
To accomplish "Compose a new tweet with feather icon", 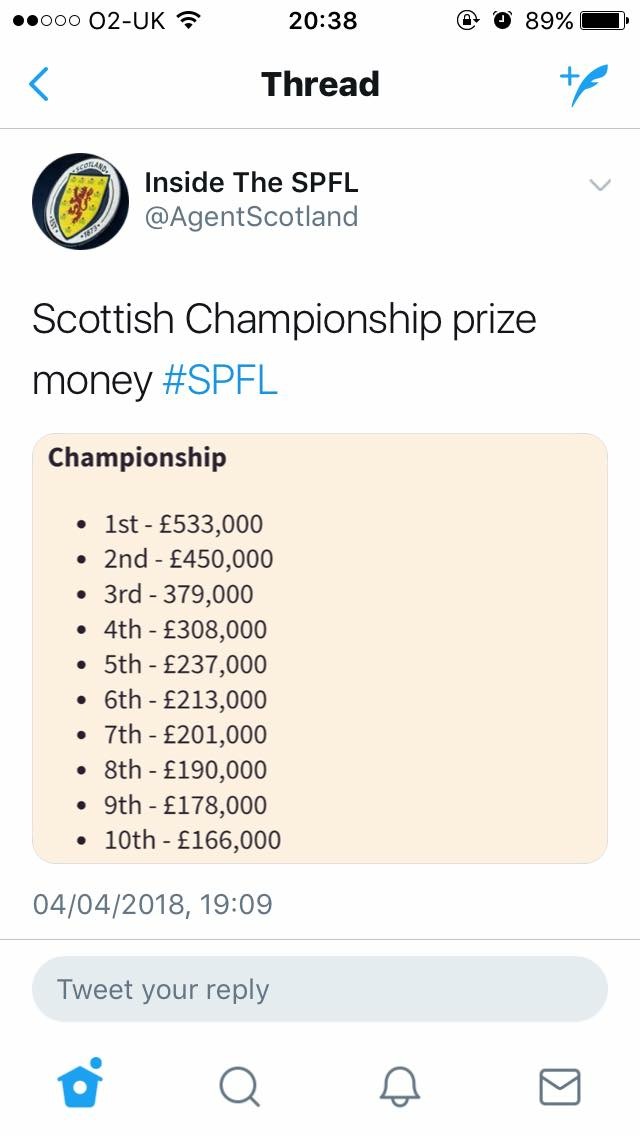I will 583,84.
